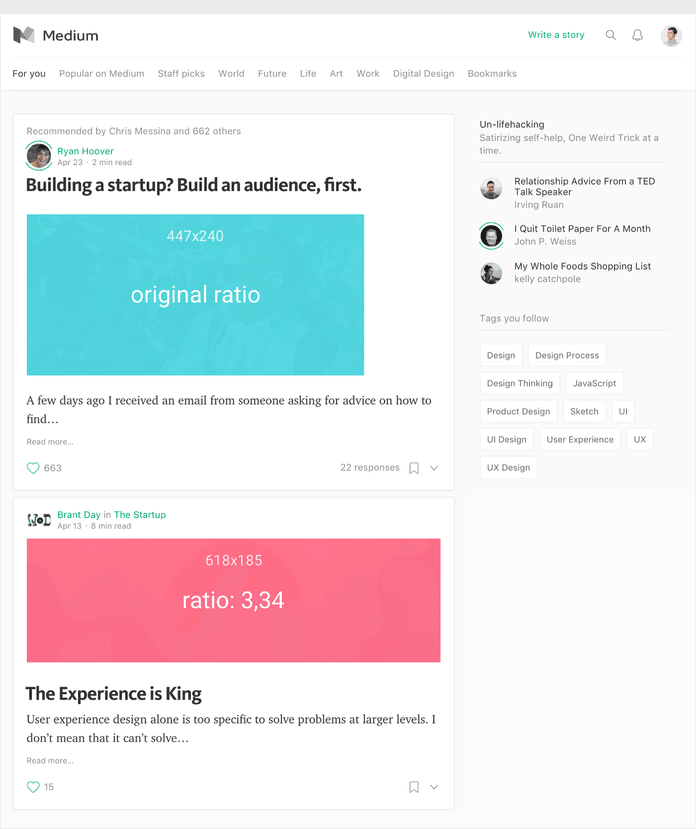Click Ryan Hoover's author avatar

[39, 156]
